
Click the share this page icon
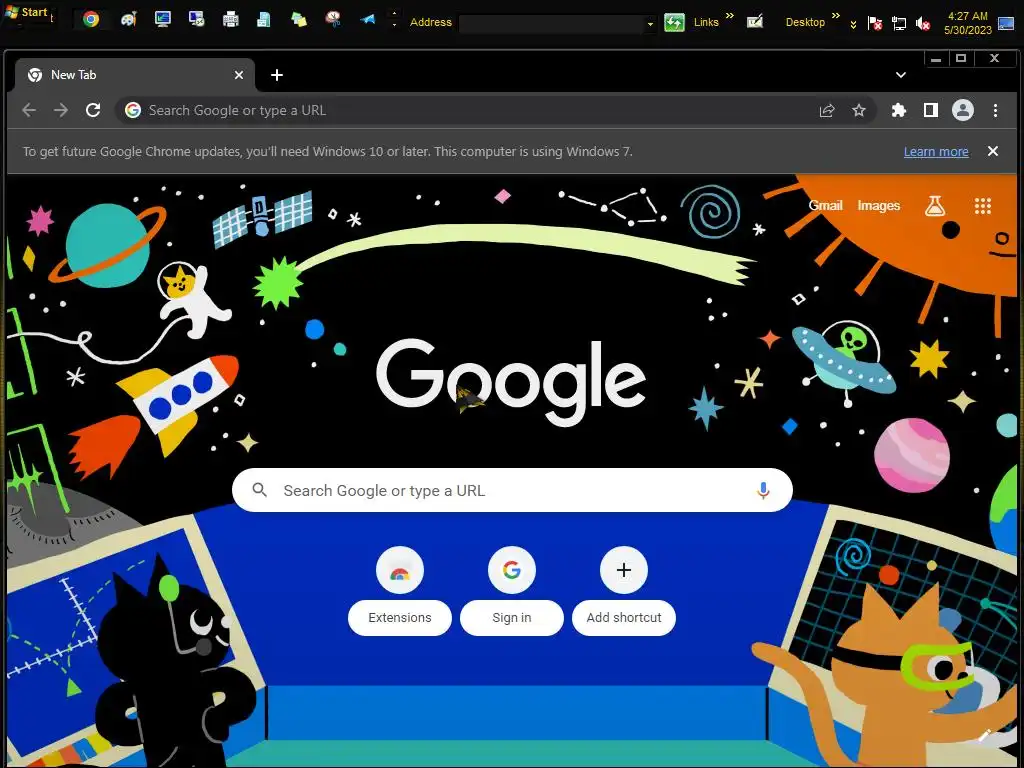click(827, 110)
